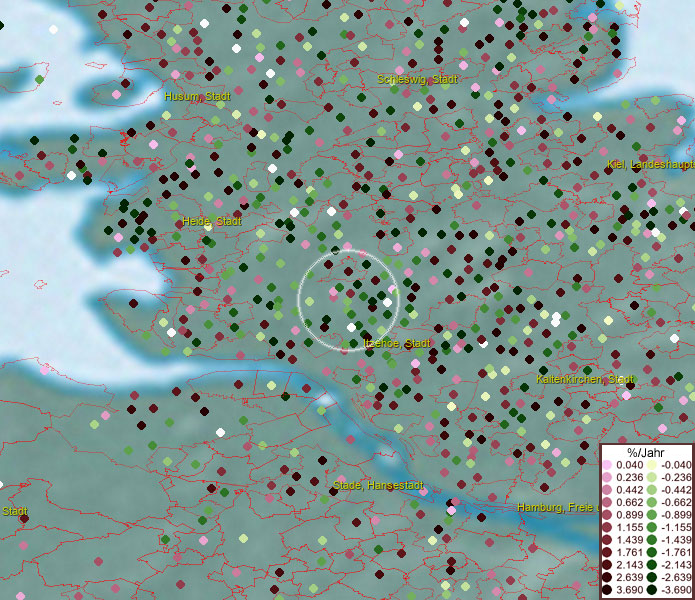This screenshot has width=695, height=600.
Task: Select the 'Itzehoe, Stadt' label
Action: pos(397,343)
